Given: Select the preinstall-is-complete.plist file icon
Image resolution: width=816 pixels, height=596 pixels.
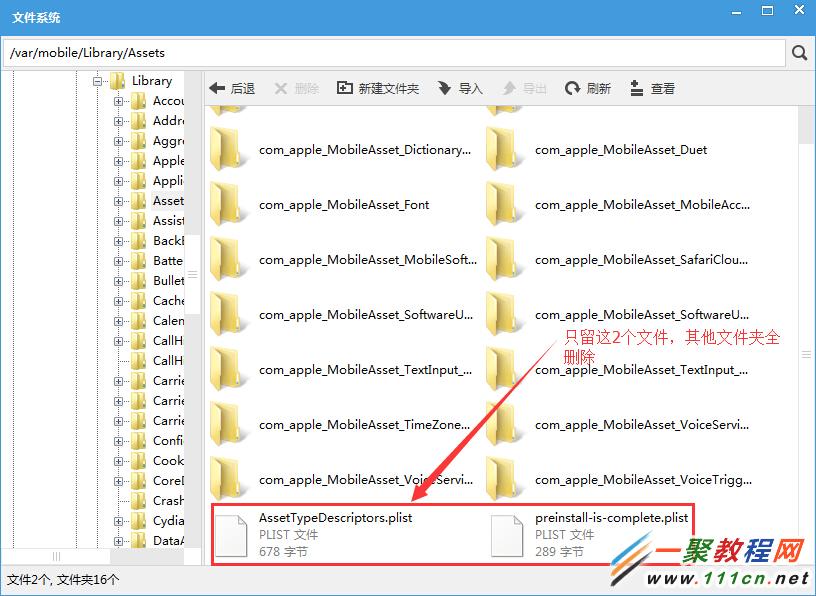Looking at the screenshot, I should [507, 536].
